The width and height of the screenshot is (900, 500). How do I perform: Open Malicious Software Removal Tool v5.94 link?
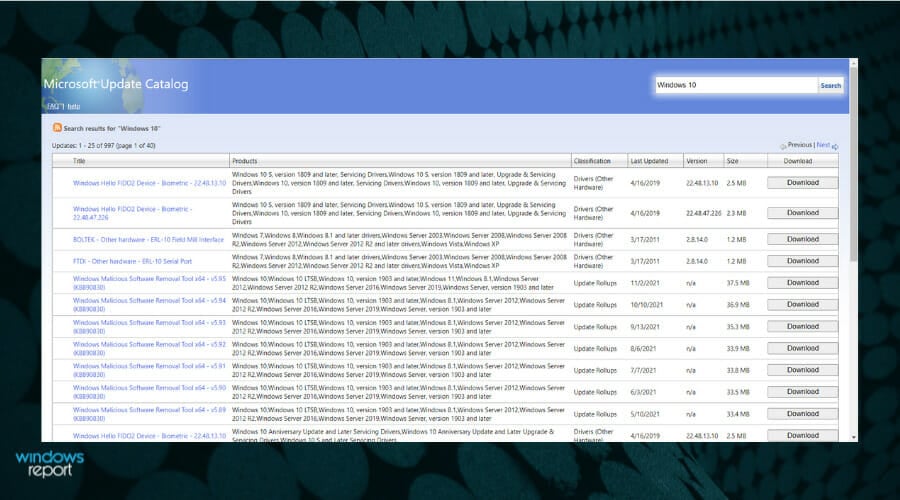tap(149, 305)
